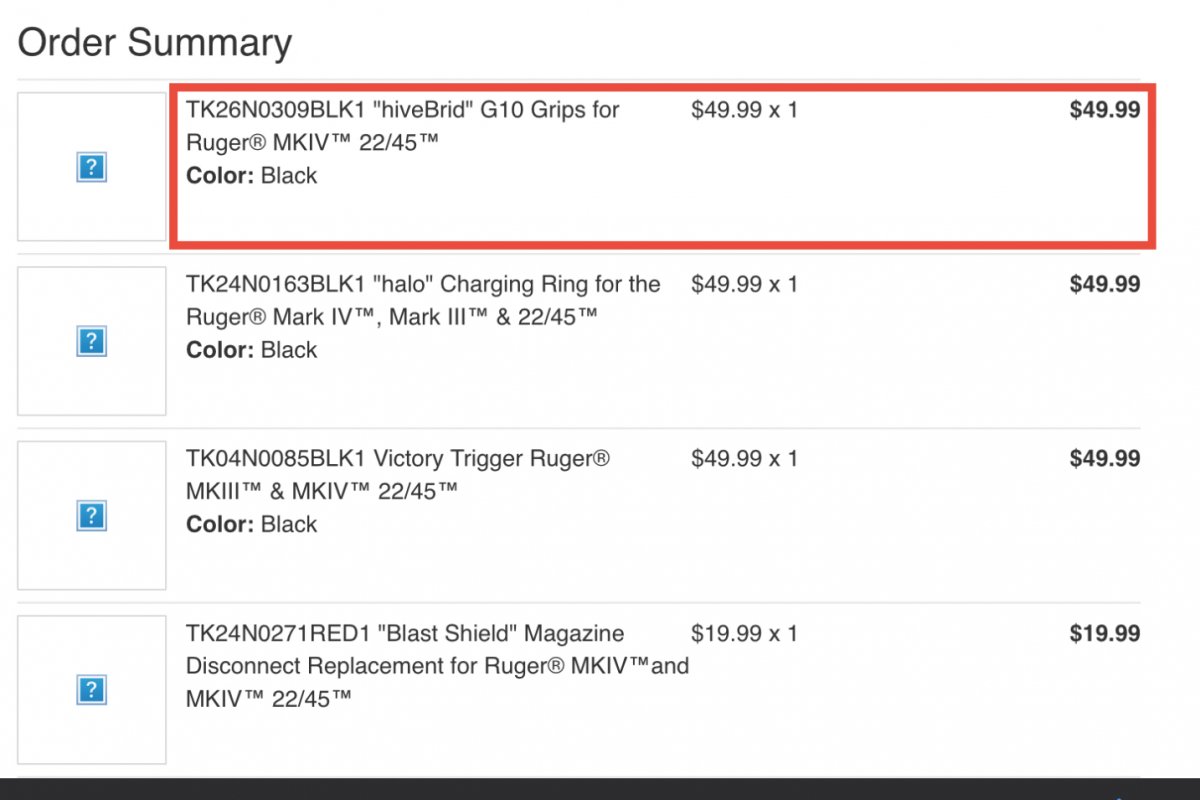1200x800 pixels.
Task: Click the thumbnail box for halo Charging Ring
Action: coord(92,341)
